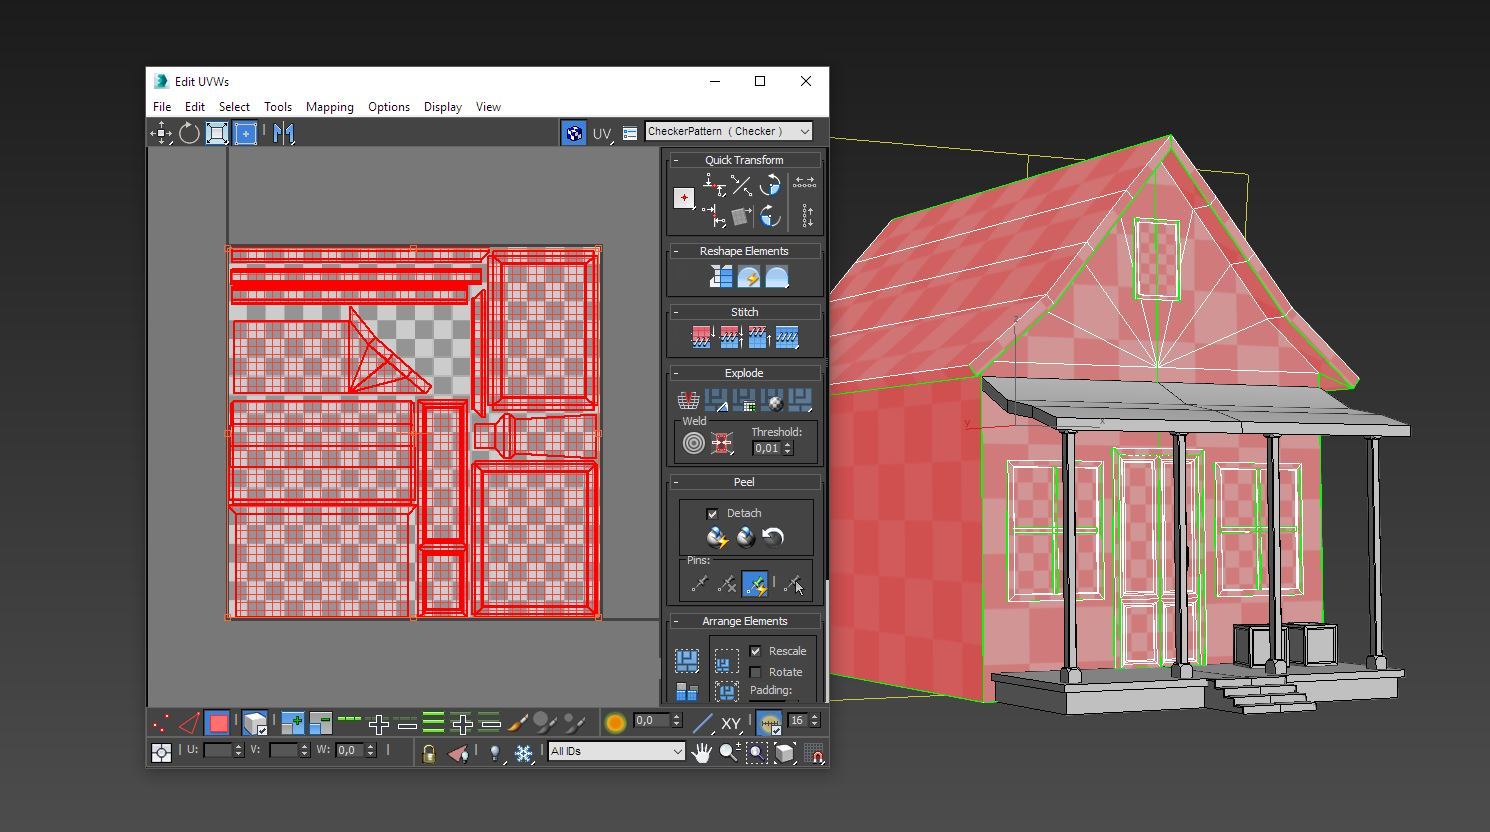Open the Edit menu

click(x=195, y=107)
